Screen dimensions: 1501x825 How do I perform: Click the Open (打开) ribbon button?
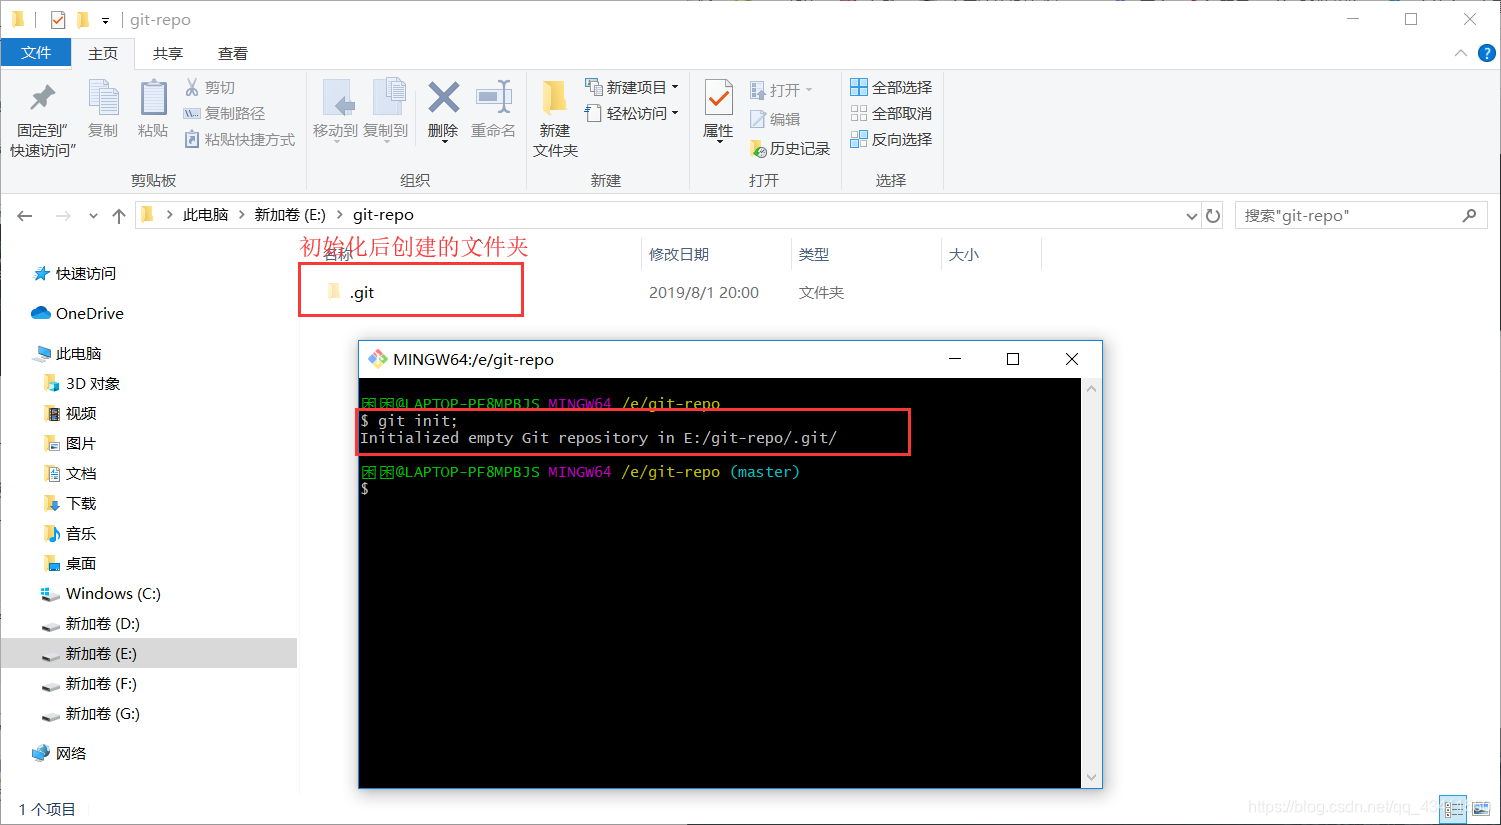pos(782,90)
